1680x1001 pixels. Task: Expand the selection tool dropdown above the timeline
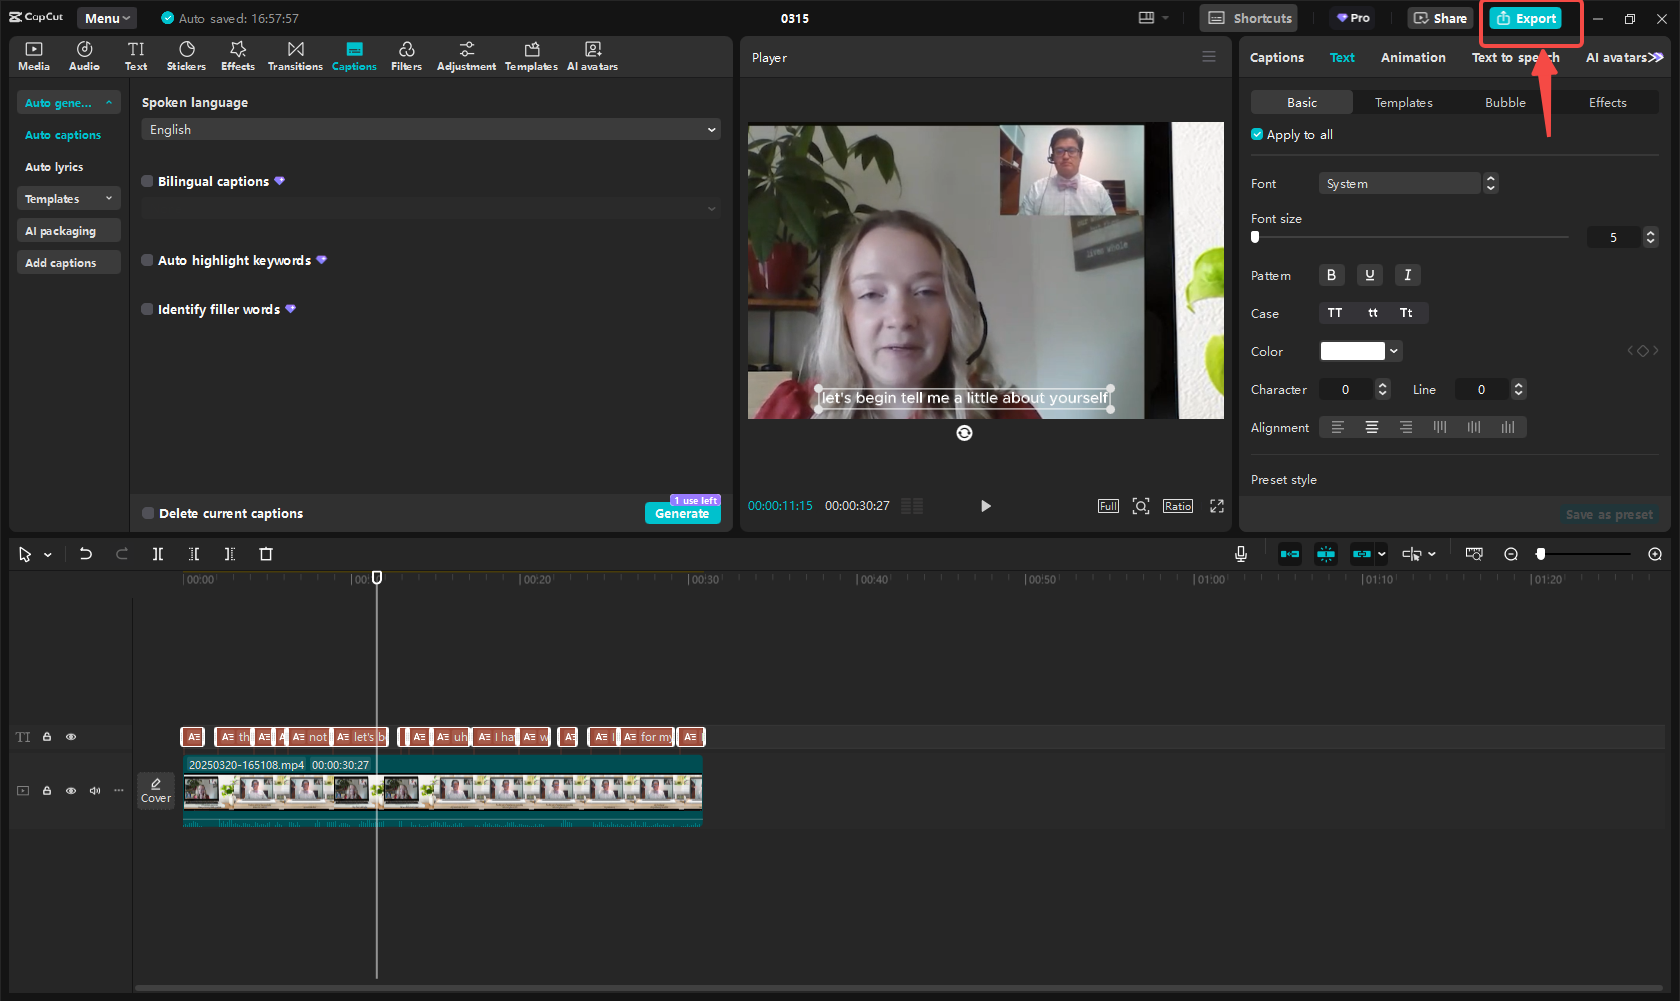46,553
